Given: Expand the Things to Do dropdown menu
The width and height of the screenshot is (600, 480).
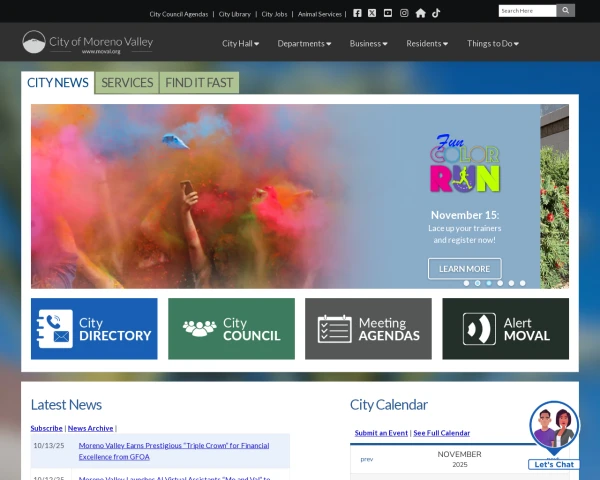Looking at the screenshot, I should pos(493,44).
